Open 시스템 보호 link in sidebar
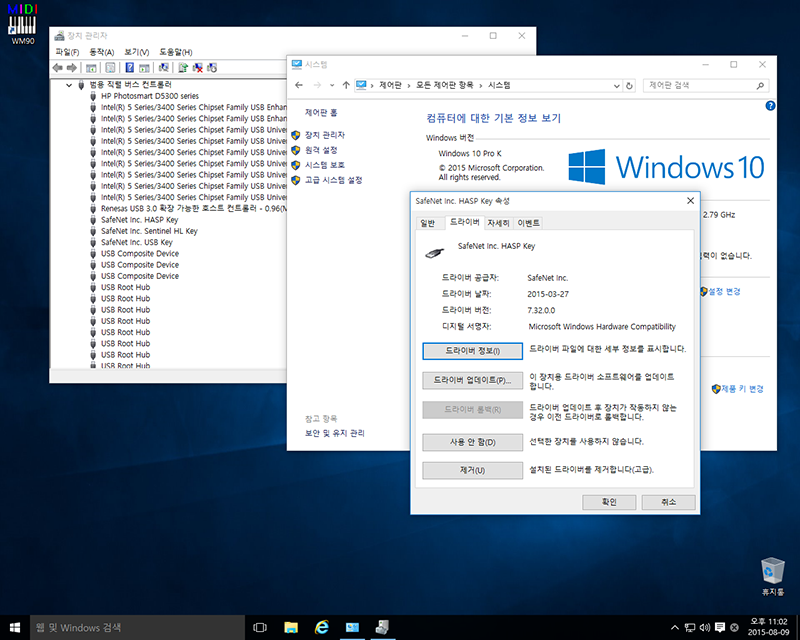The width and height of the screenshot is (800, 640). pos(325,165)
